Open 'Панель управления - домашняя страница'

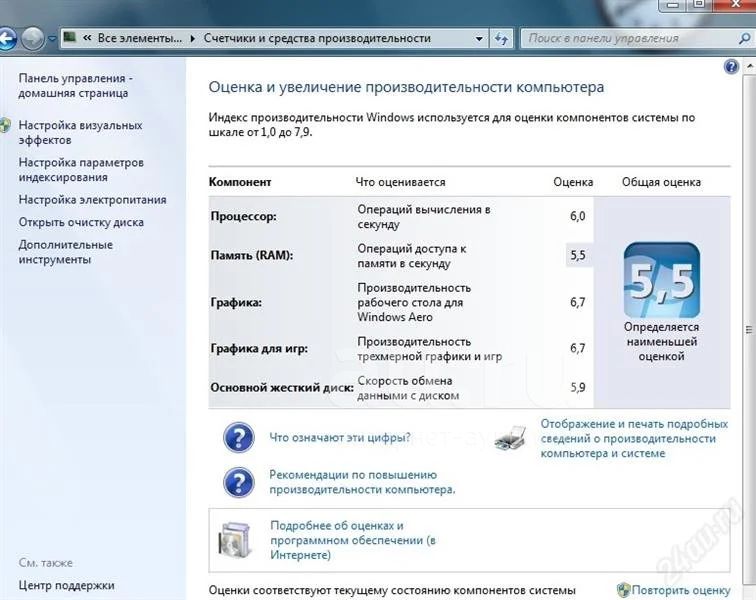tap(76, 85)
